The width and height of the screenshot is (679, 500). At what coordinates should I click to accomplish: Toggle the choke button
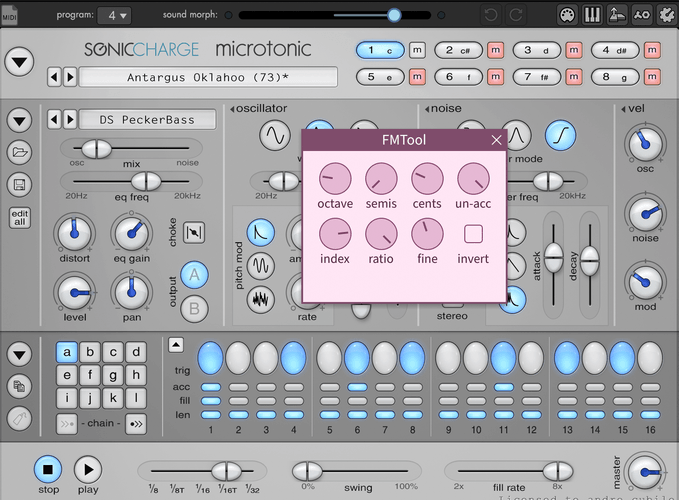pos(194,233)
